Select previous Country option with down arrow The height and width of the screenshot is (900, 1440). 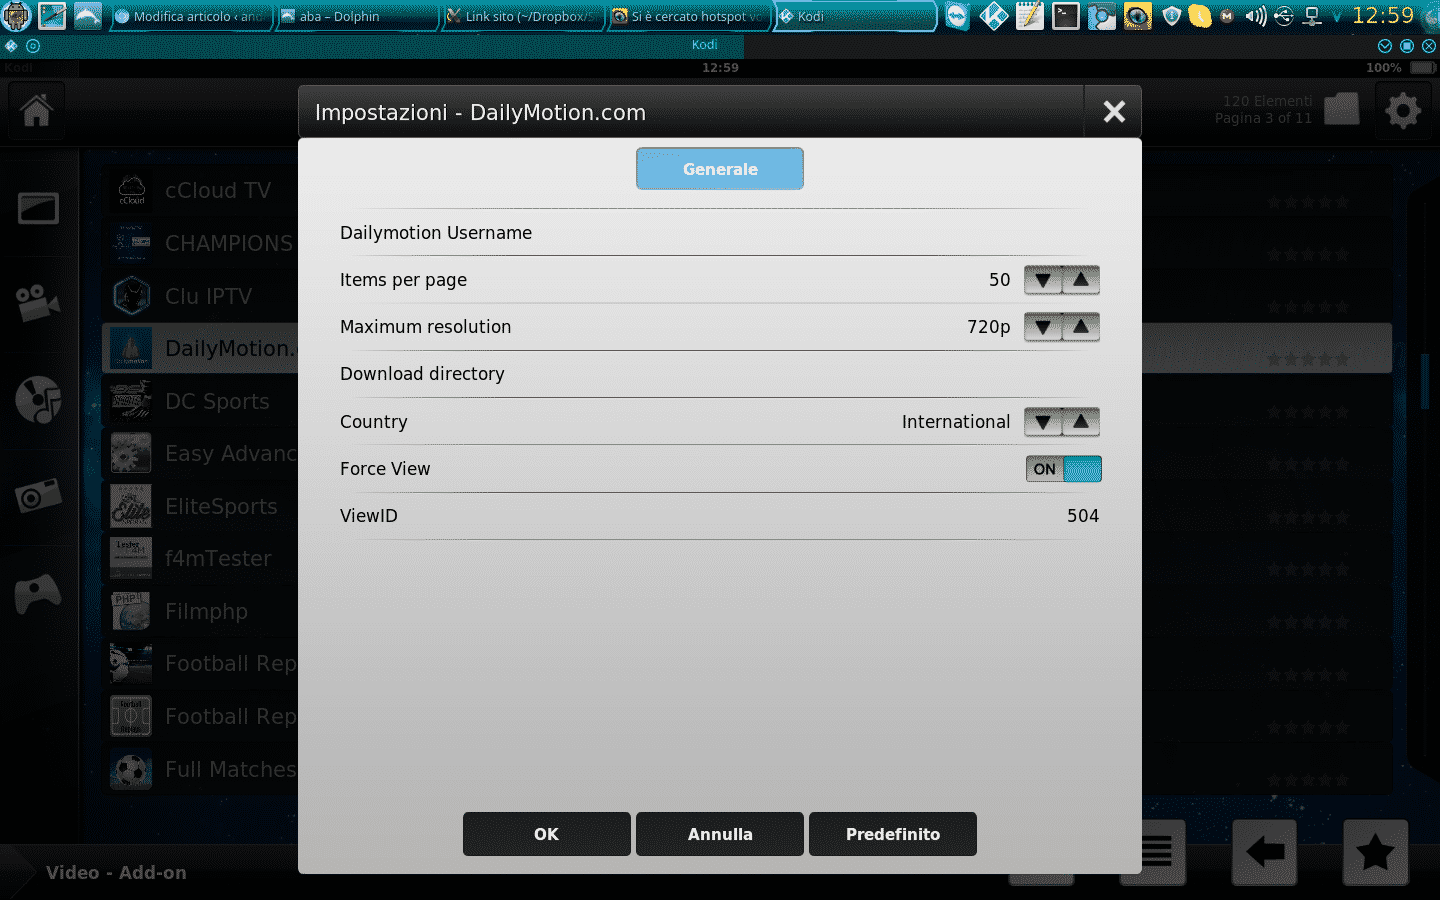tap(1043, 422)
